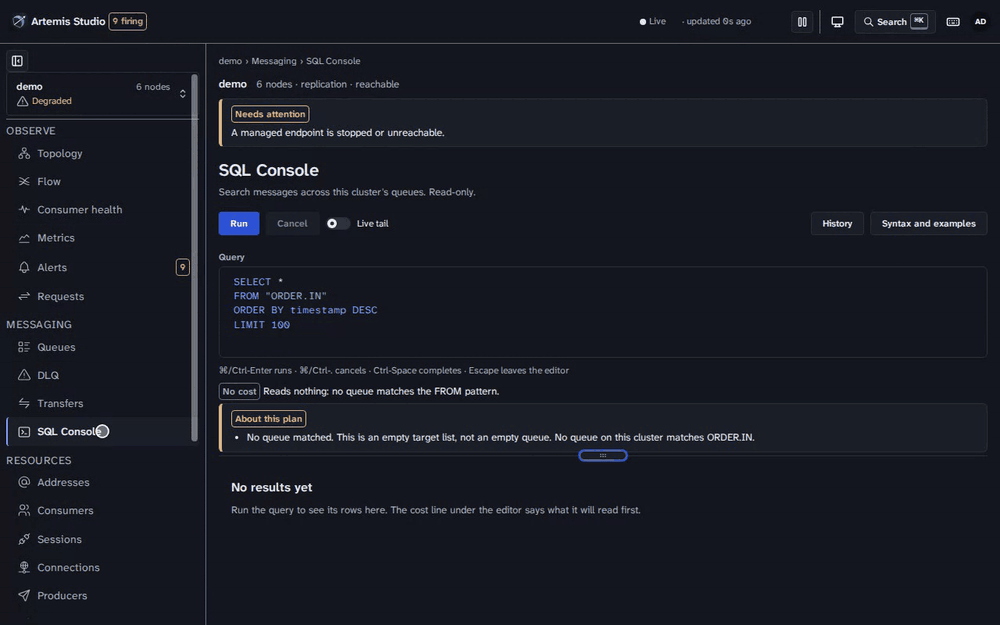1000x625 pixels.
Task: Click the demo breadcrumb link
Action: pos(230,61)
